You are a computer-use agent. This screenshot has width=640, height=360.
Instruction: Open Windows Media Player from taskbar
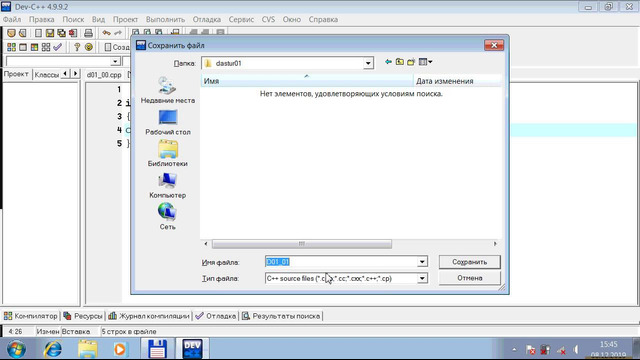pos(120,349)
